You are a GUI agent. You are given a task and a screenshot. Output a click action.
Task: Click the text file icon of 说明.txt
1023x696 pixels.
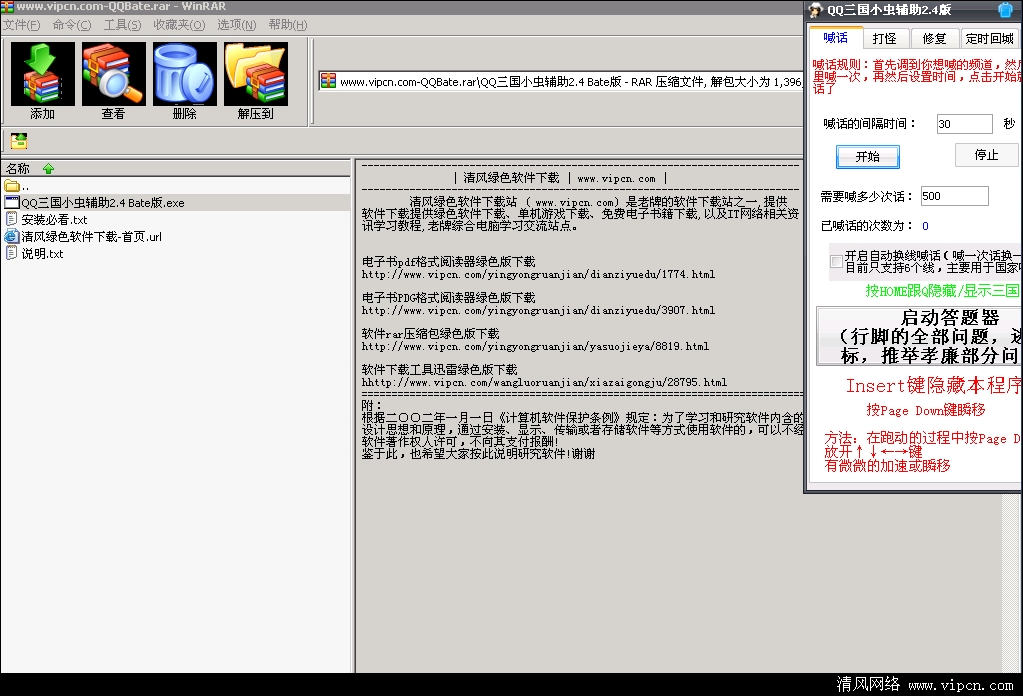tap(11, 253)
